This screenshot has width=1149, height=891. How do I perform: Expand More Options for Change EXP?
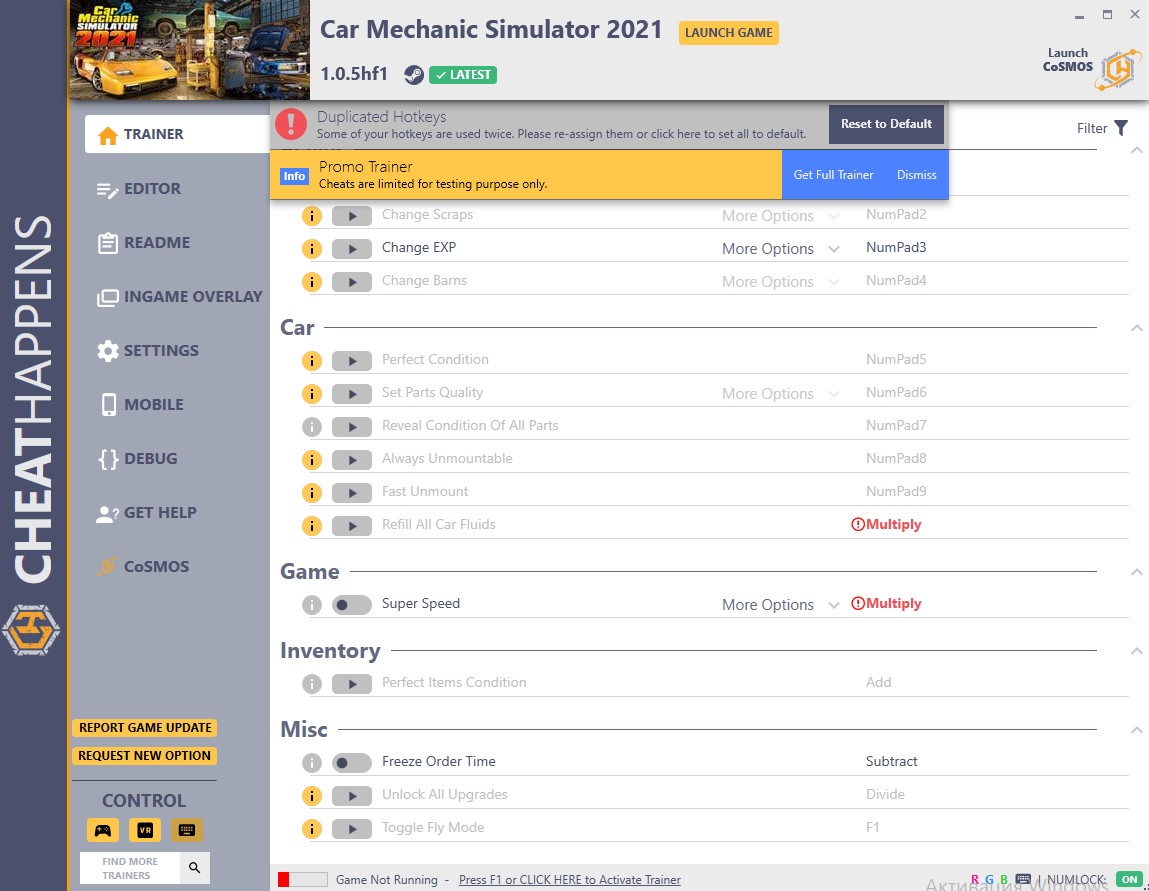[x=780, y=248]
